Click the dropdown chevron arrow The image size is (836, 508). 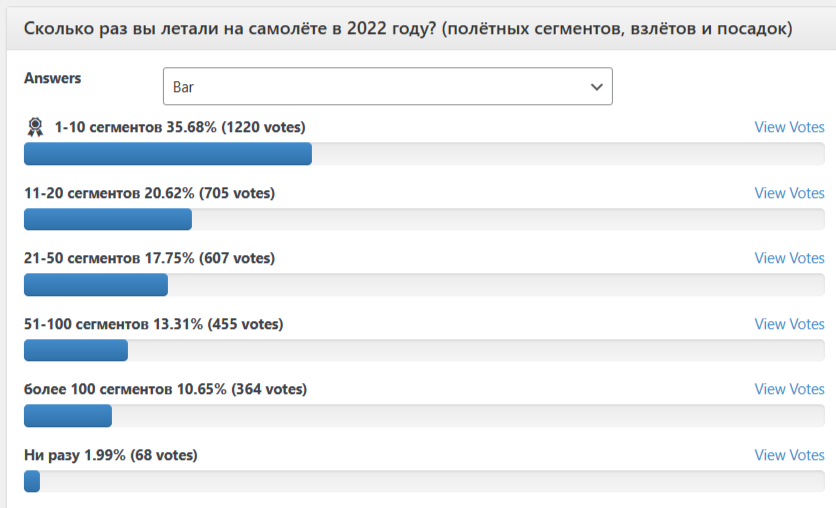tap(597, 87)
